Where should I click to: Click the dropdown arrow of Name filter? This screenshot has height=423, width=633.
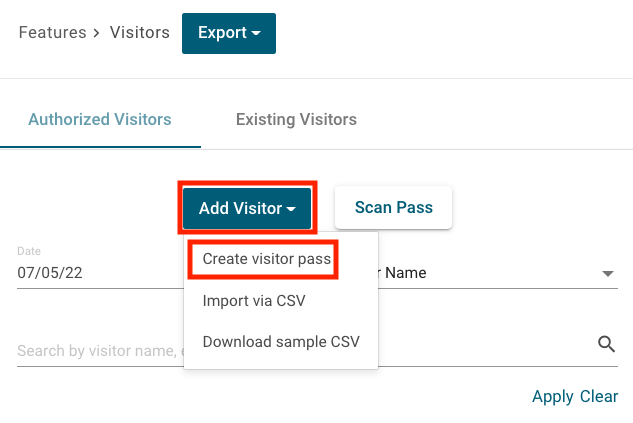pyautogui.click(x=608, y=273)
